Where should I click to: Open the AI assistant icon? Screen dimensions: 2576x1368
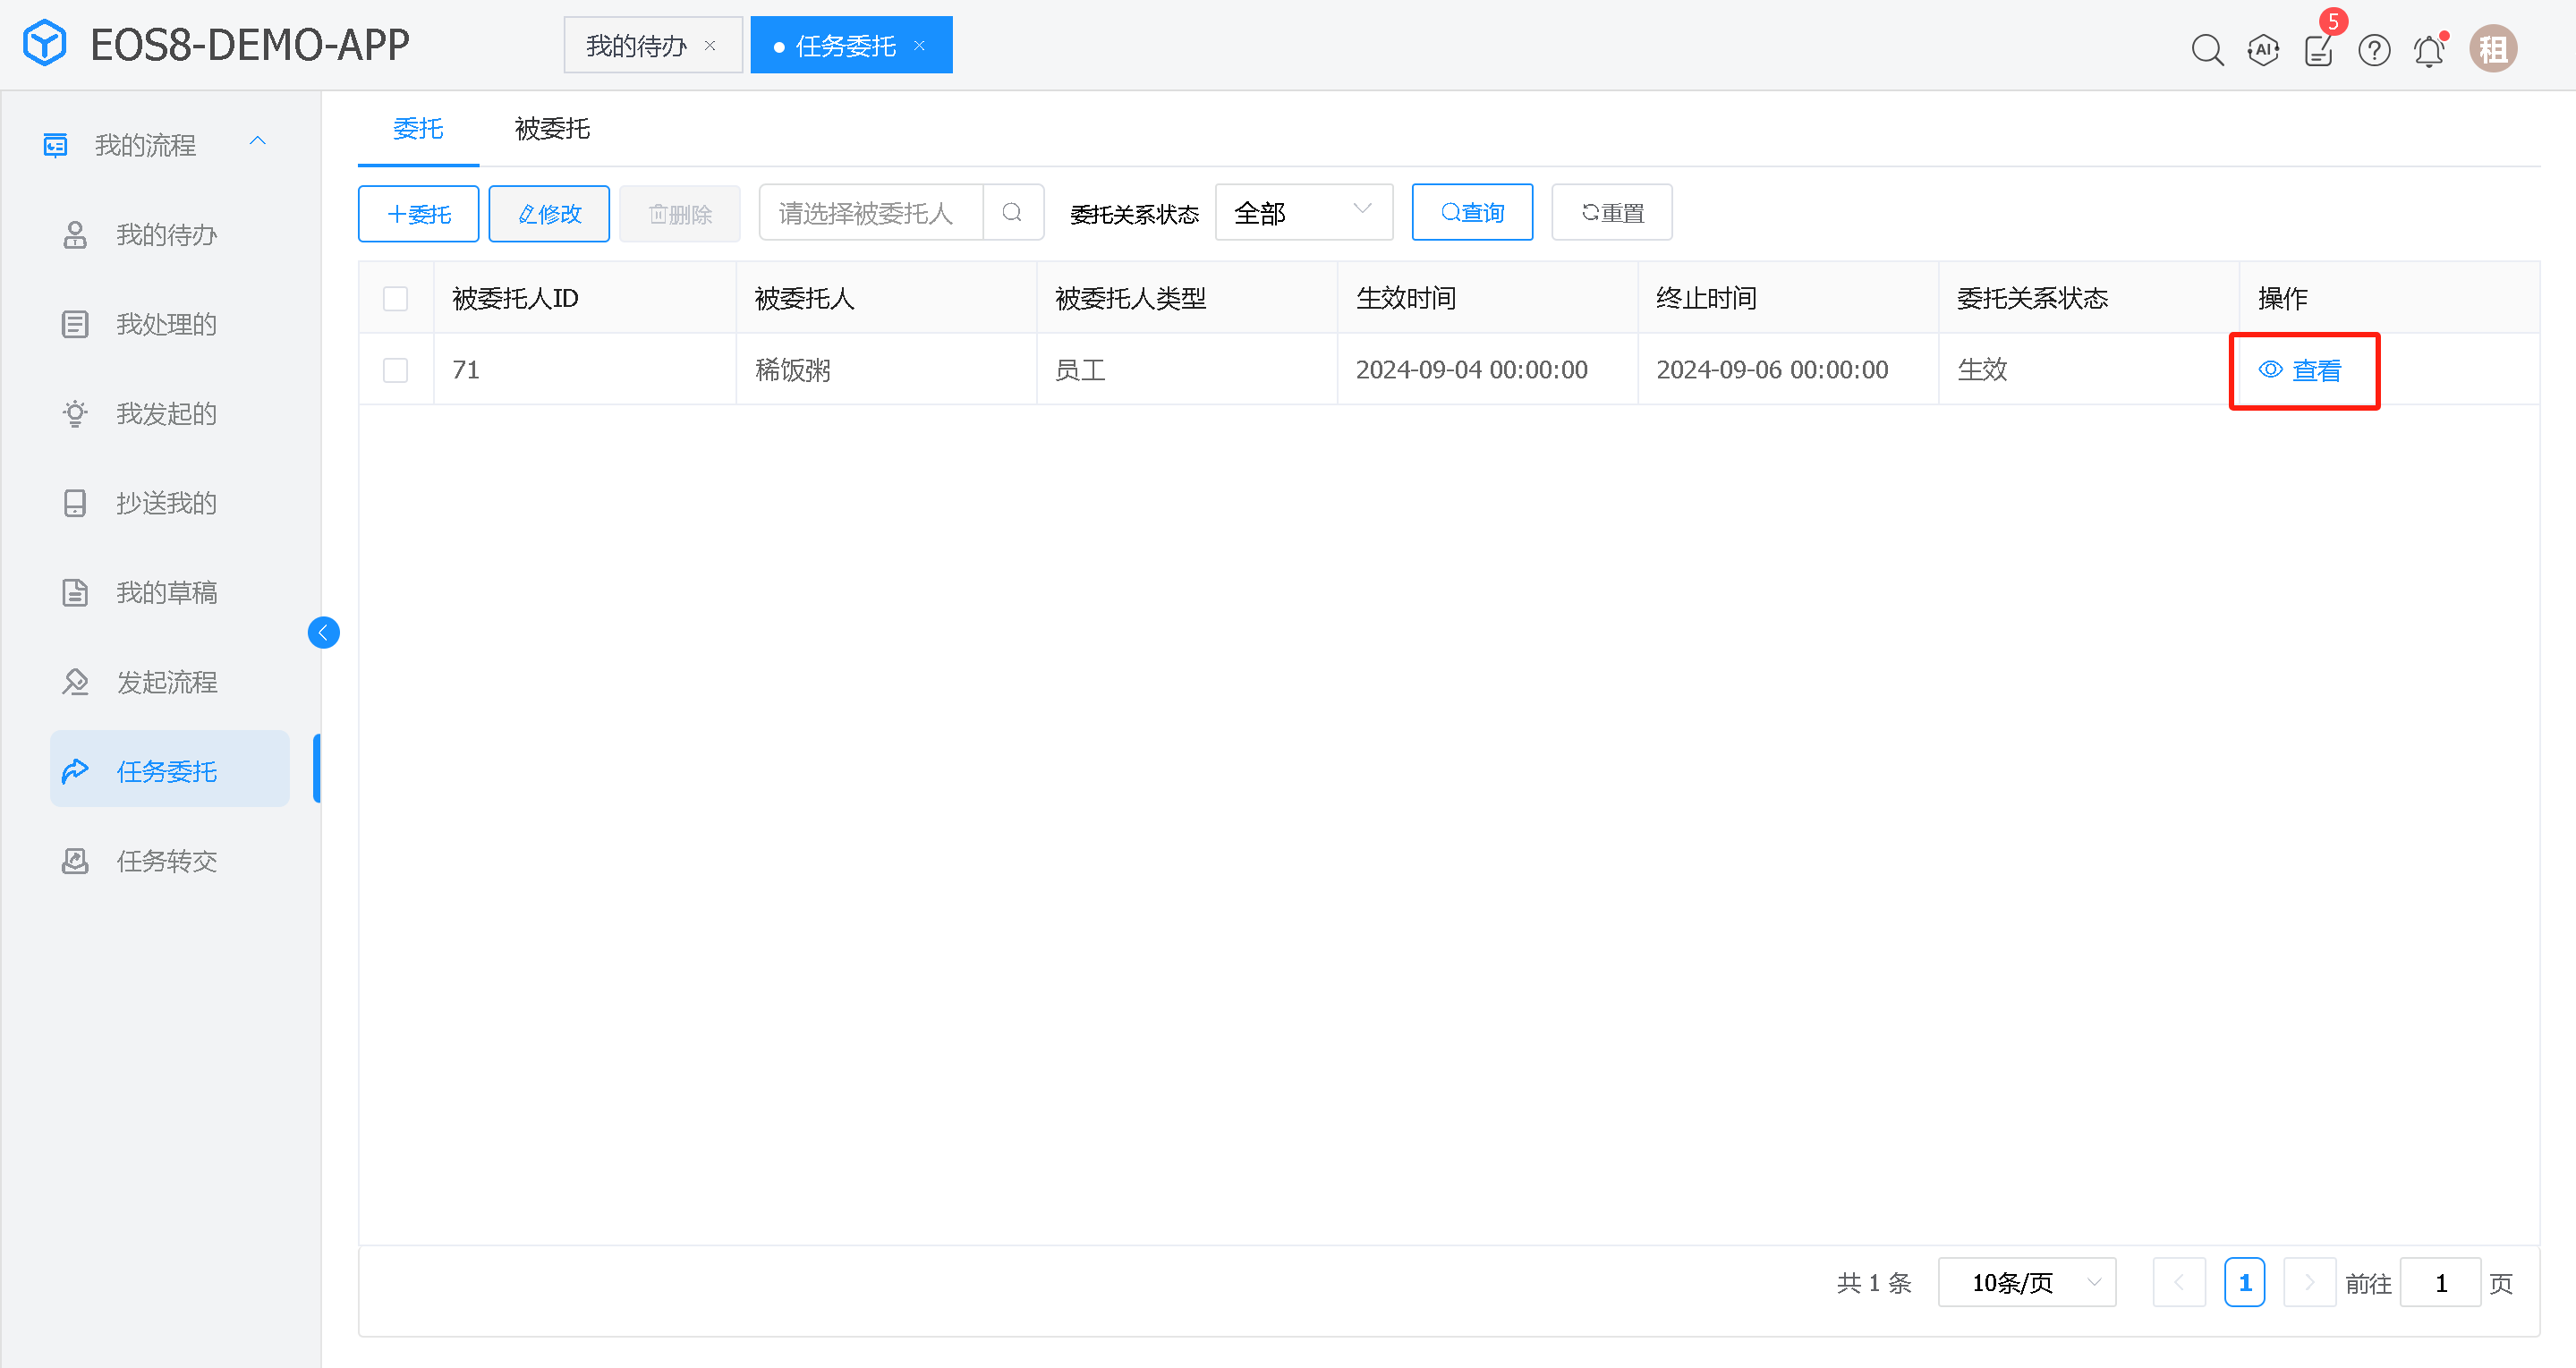(x=2262, y=49)
